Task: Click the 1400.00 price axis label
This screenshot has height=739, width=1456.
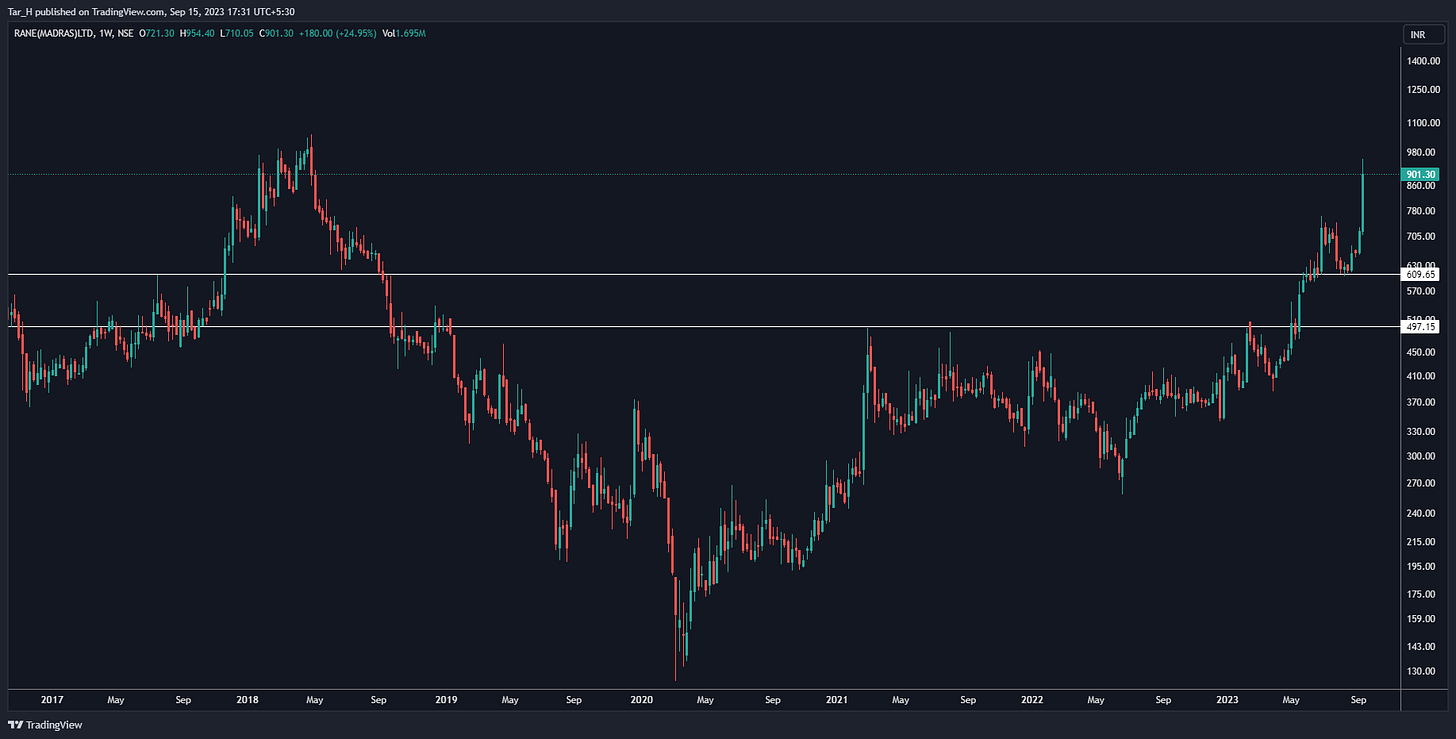Action: pos(1422,61)
